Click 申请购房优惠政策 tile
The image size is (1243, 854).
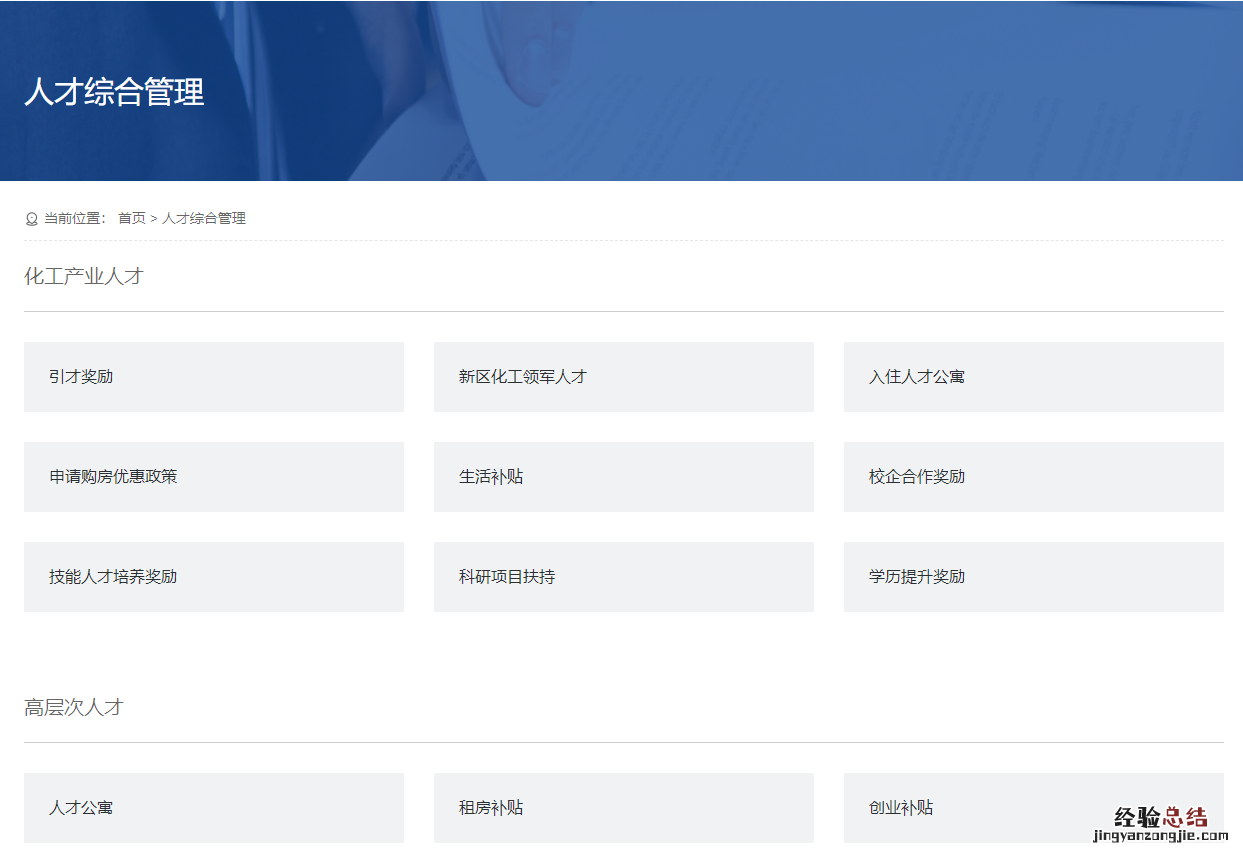(213, 477)
